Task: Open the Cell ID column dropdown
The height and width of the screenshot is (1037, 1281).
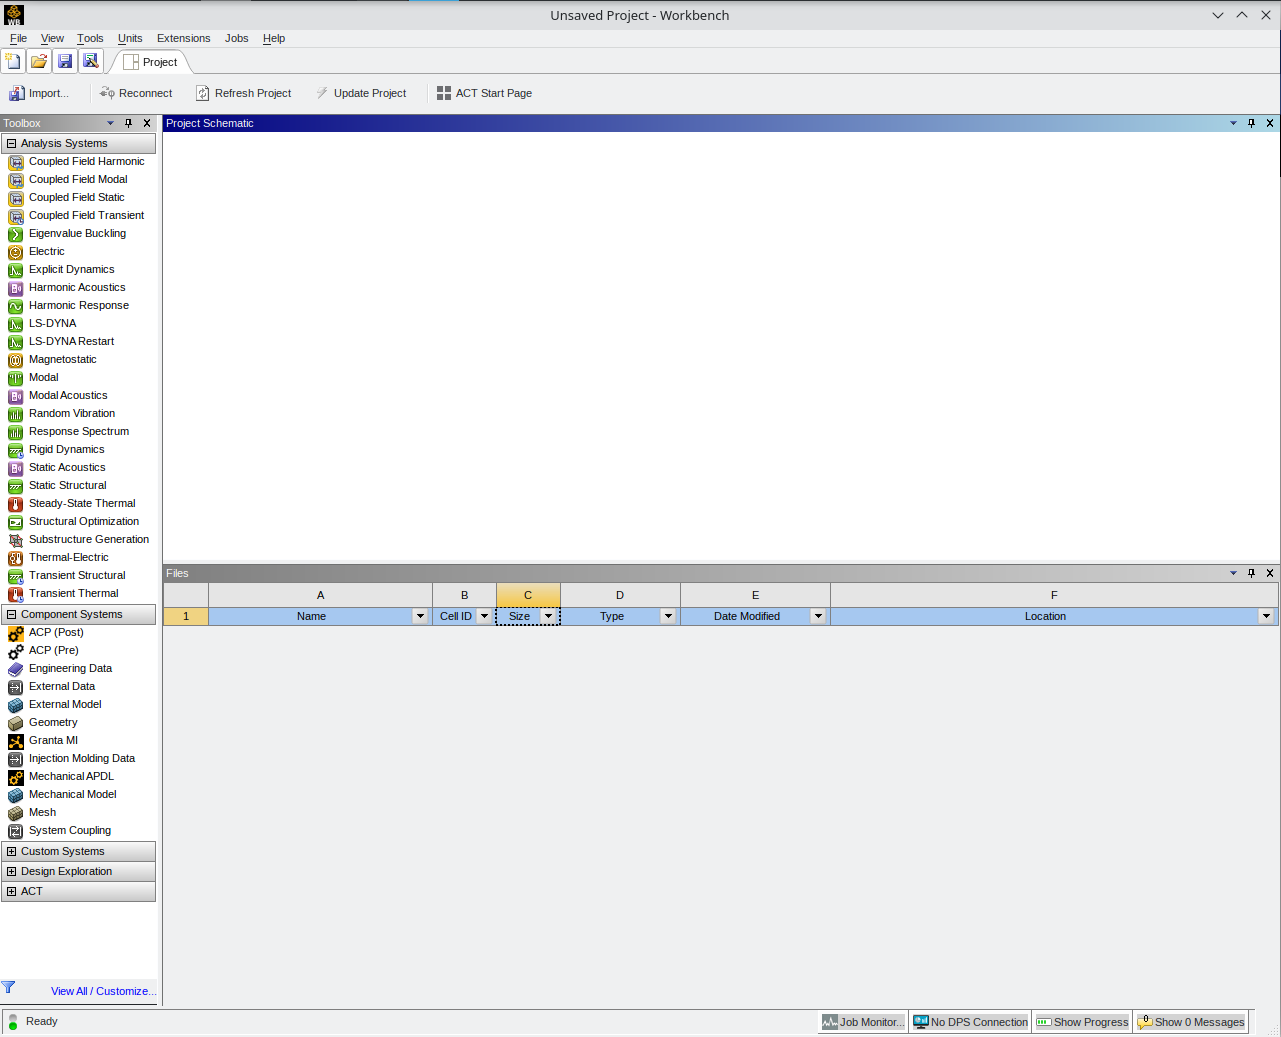Action: pyautogui.click(x=484, y=617)
